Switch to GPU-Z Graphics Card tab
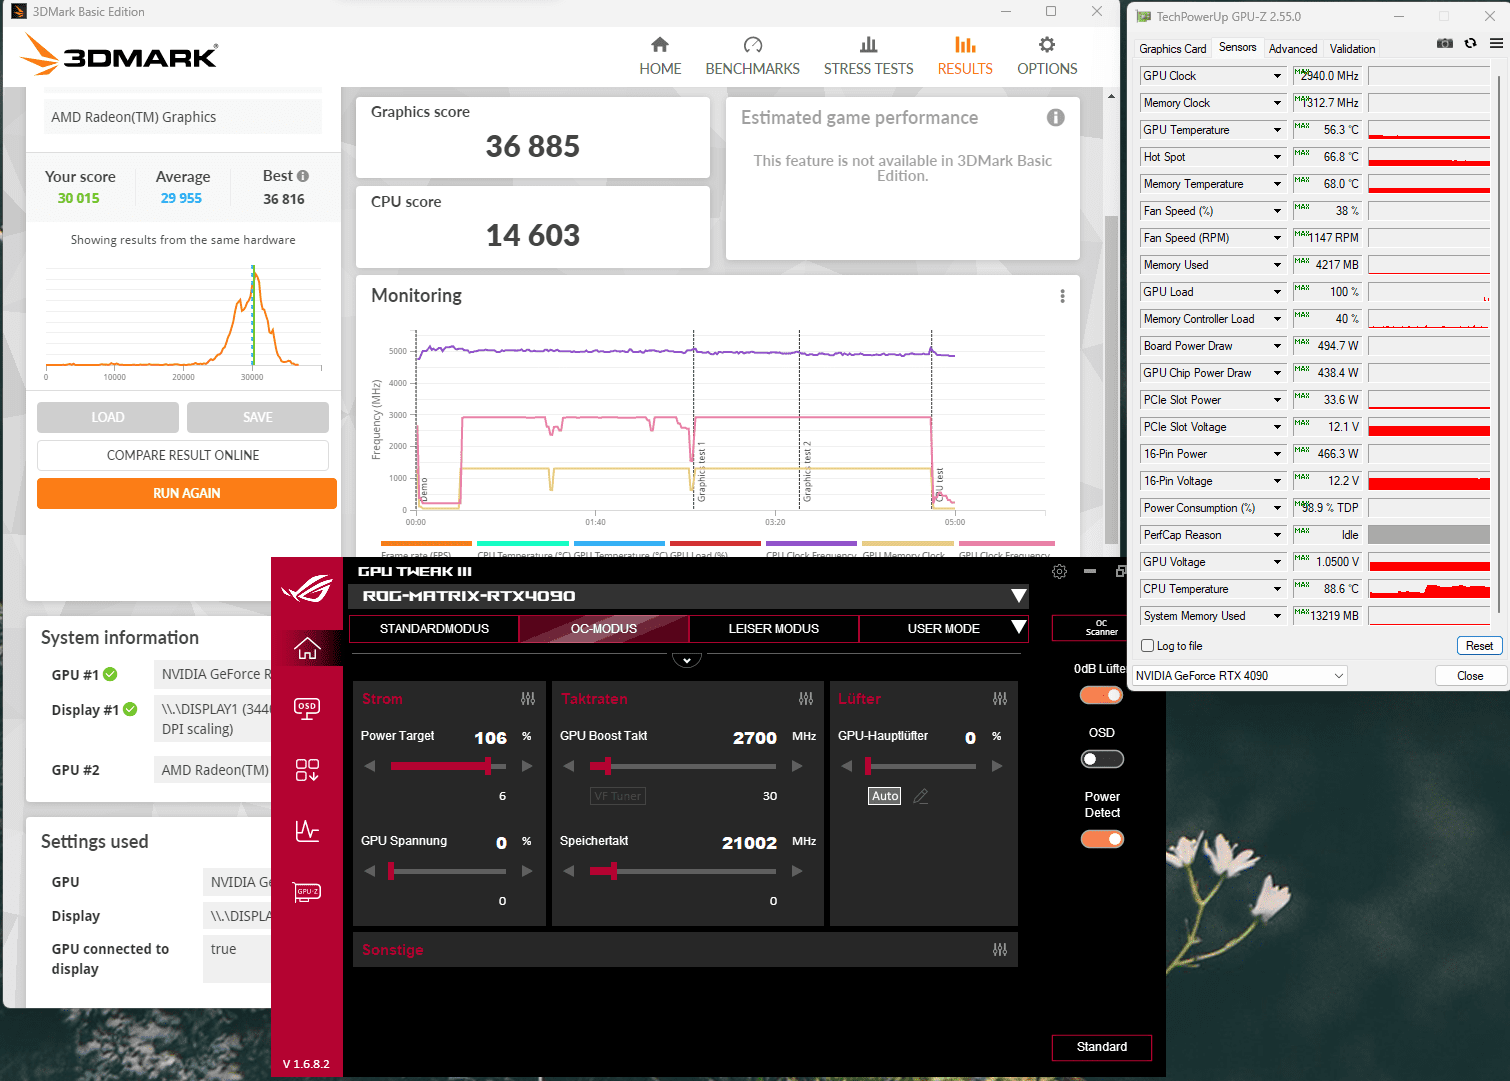The width and height of the screenshot is (1510, 1081). click(x=1172, y=48)
